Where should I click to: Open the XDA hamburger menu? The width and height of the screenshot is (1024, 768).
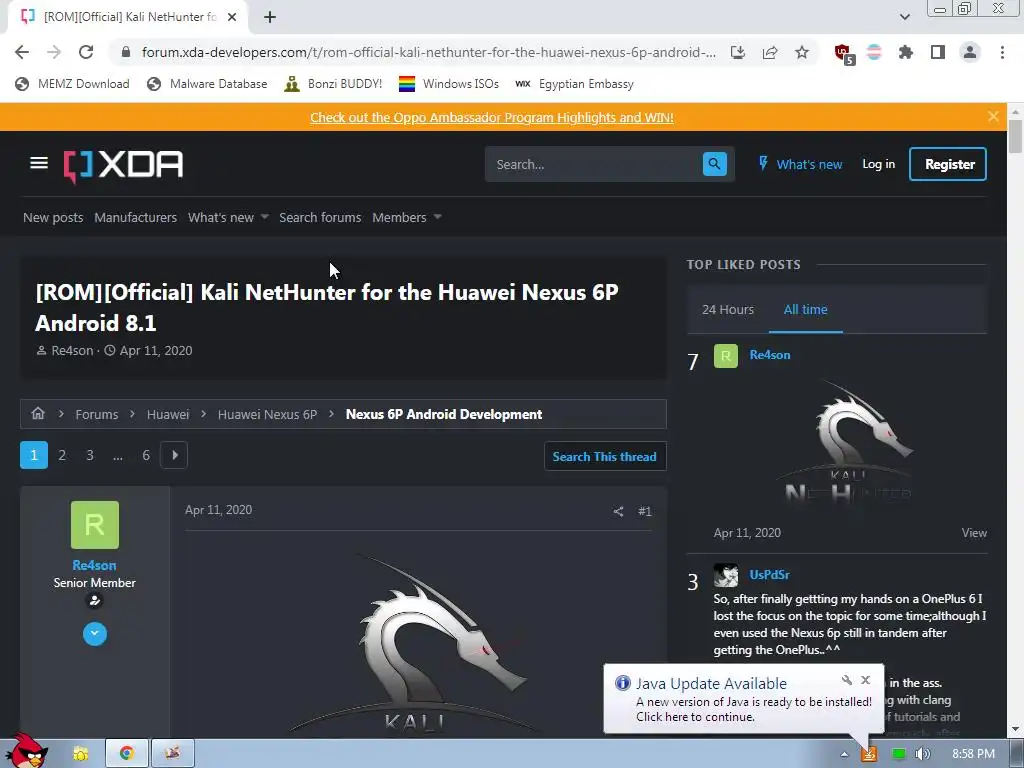tap(39, 163)
